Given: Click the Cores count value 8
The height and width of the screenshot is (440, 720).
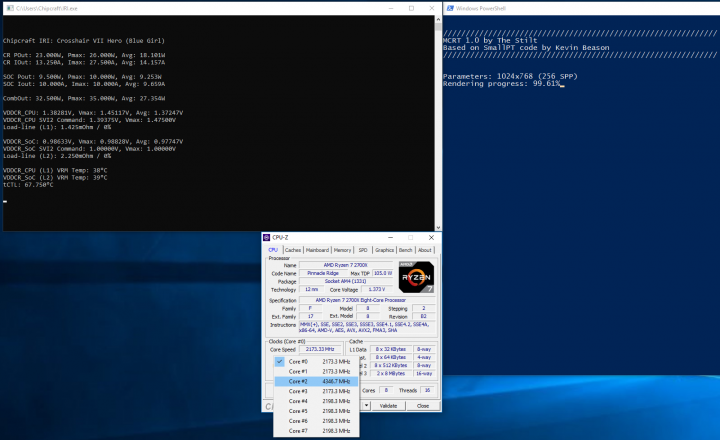Looking at the screenshot, I should [386, 390].
